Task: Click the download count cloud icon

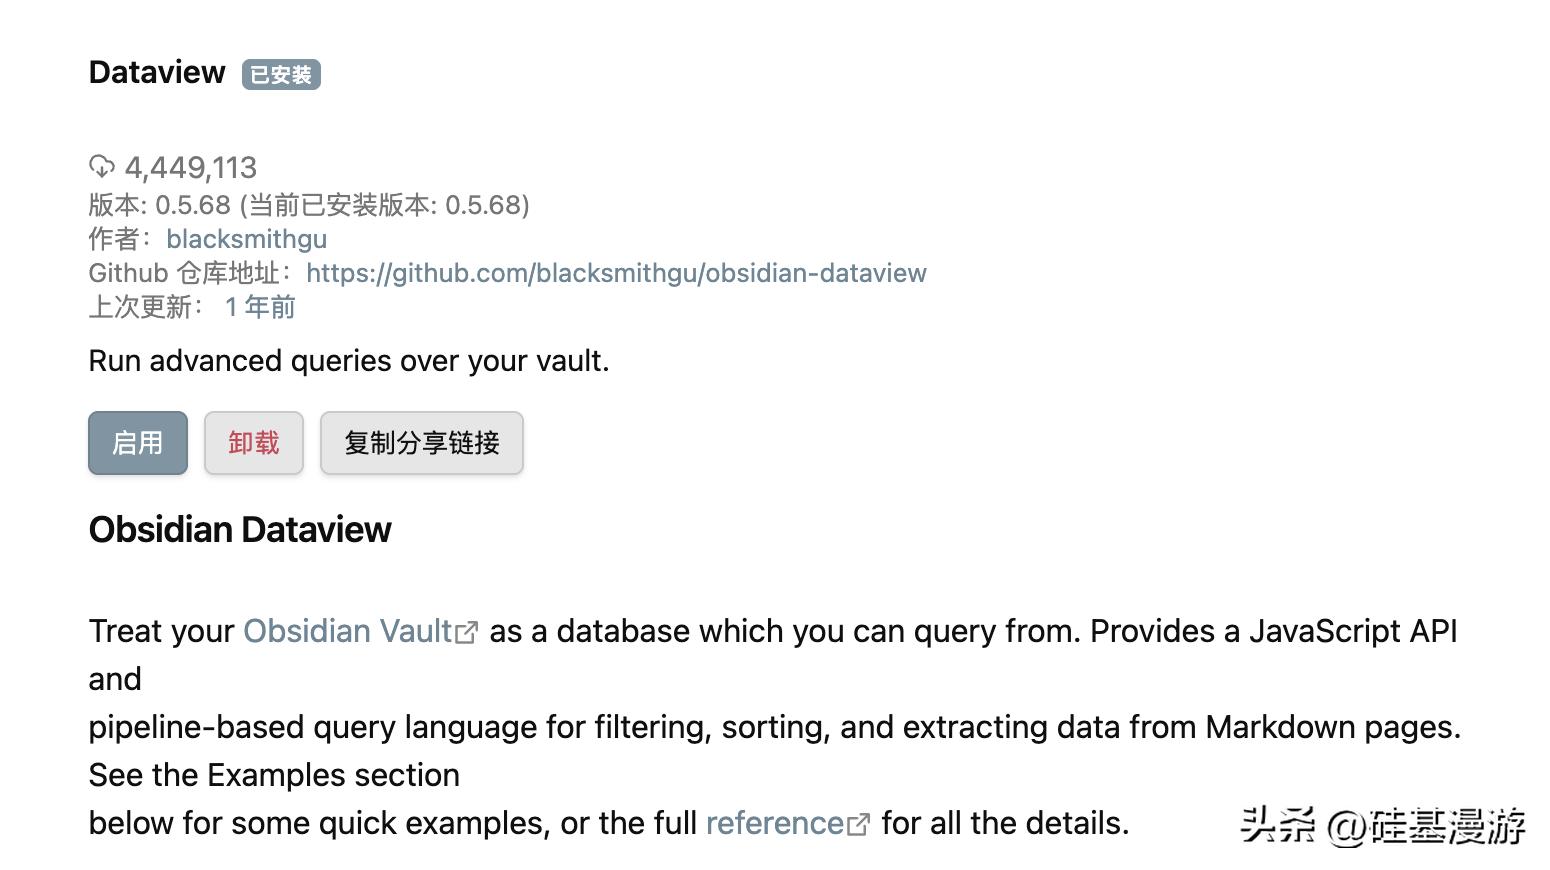Action: (102, 166)
